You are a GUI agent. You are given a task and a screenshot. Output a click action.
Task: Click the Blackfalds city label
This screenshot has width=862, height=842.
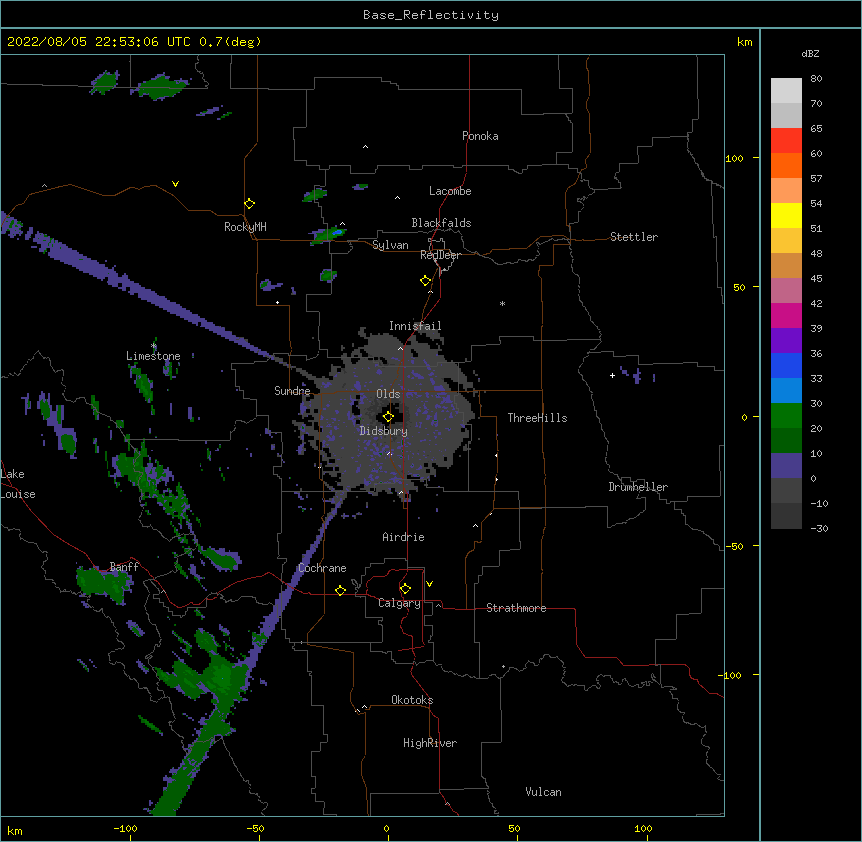(441, 223)
